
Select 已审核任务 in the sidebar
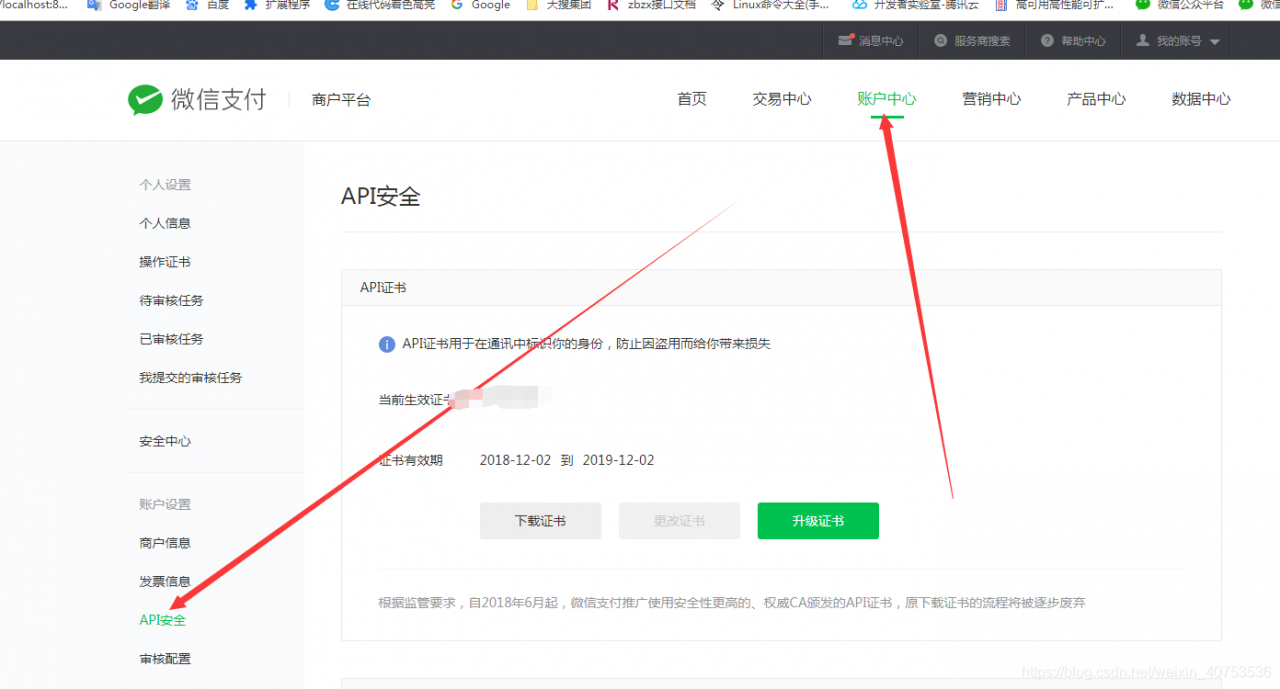click(171, 339)
